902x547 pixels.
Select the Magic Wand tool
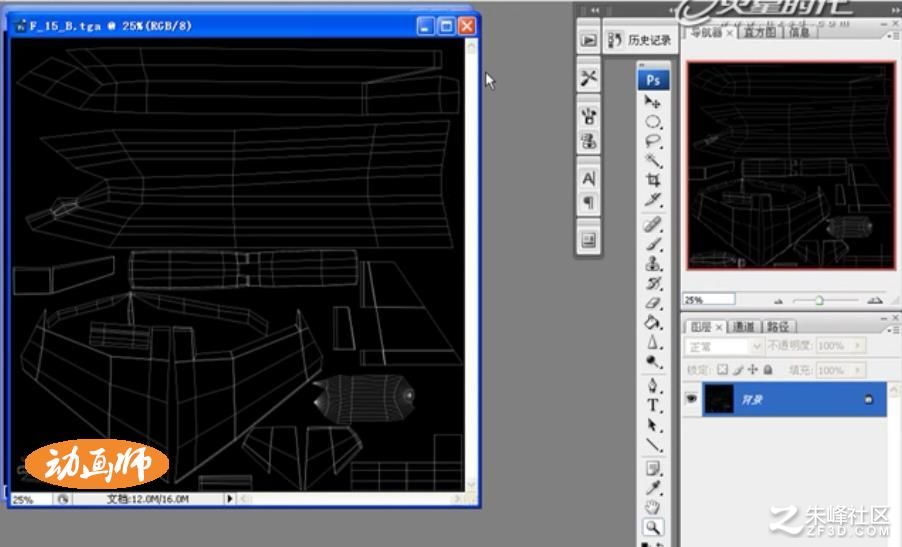pyautogui.click(x=652, y=160)
